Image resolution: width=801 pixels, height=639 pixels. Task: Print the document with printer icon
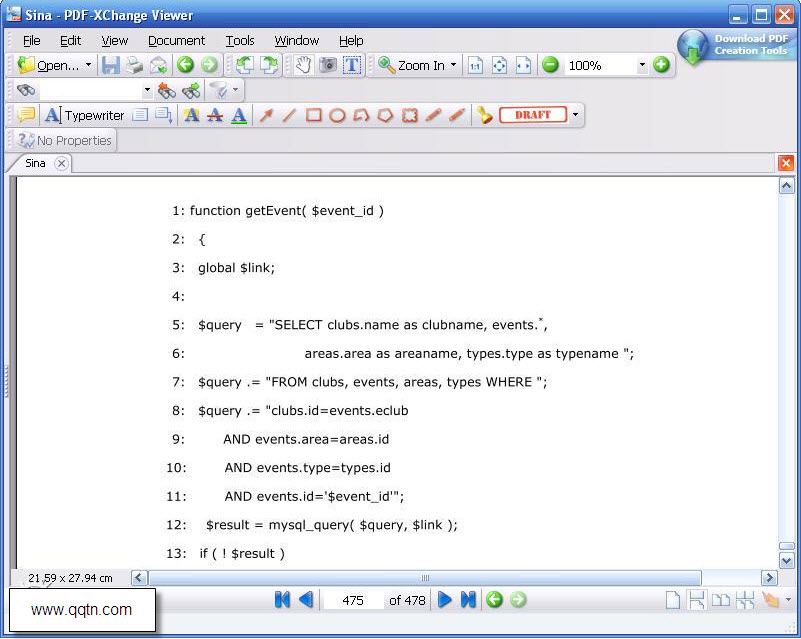coord(134,65)
